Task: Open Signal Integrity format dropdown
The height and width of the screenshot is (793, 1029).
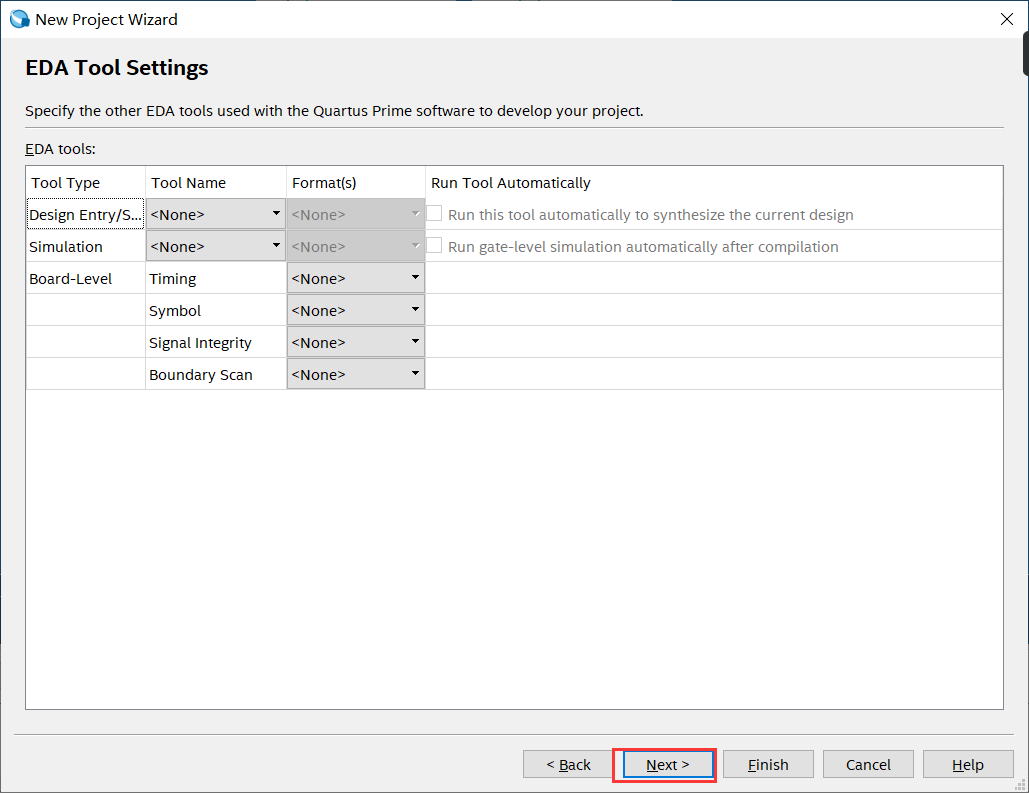Action: click(355, 342)
